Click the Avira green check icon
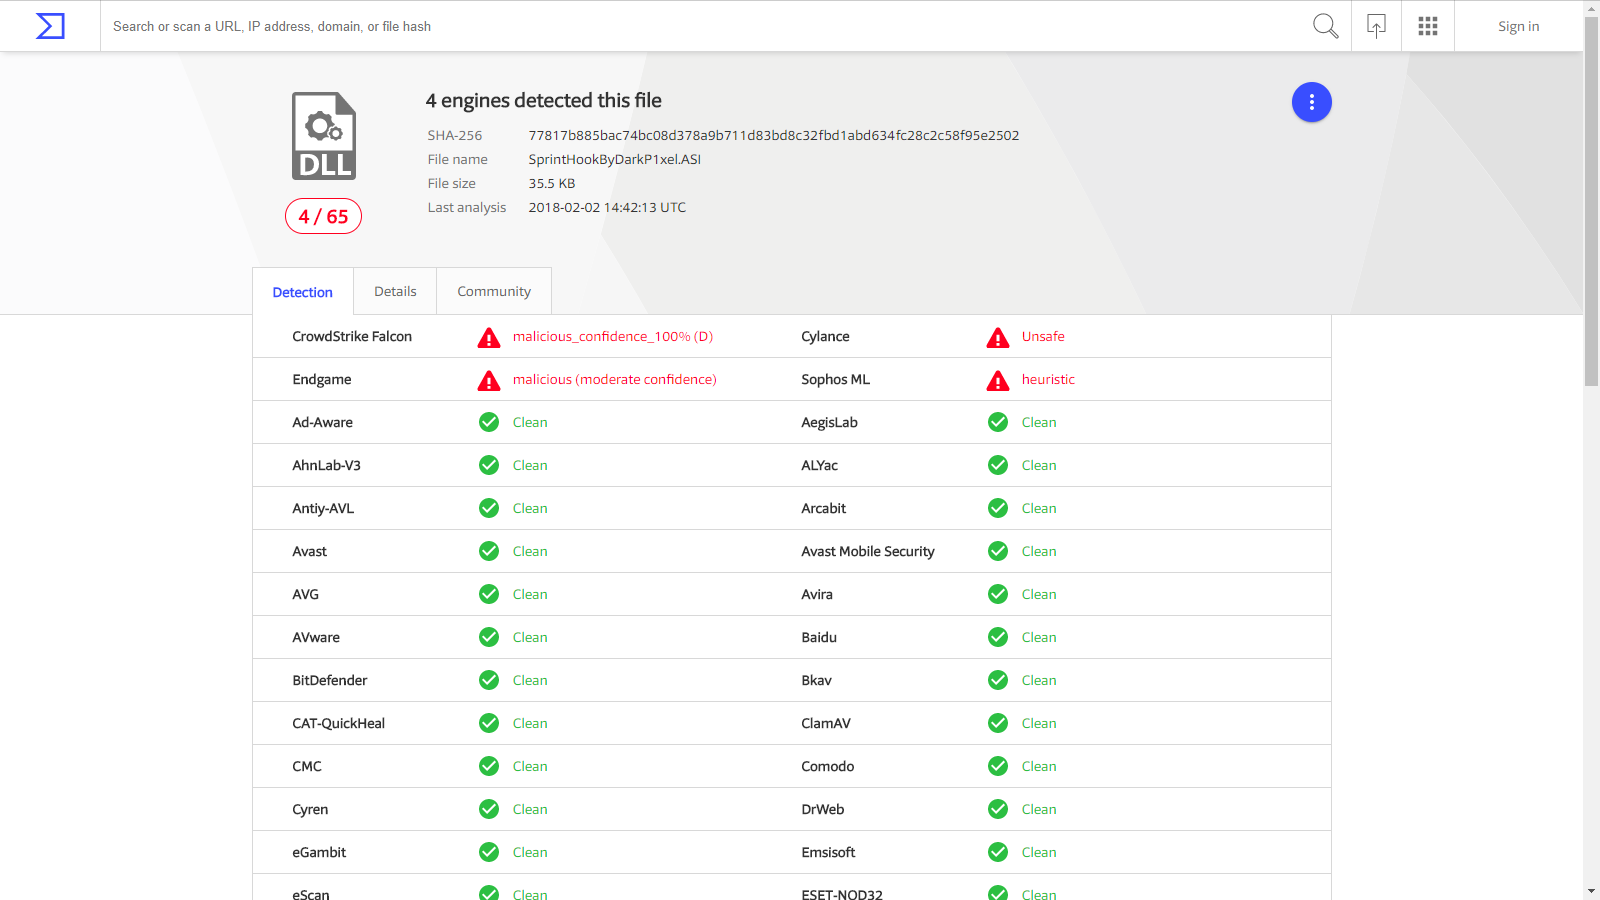 pos(998,594)
